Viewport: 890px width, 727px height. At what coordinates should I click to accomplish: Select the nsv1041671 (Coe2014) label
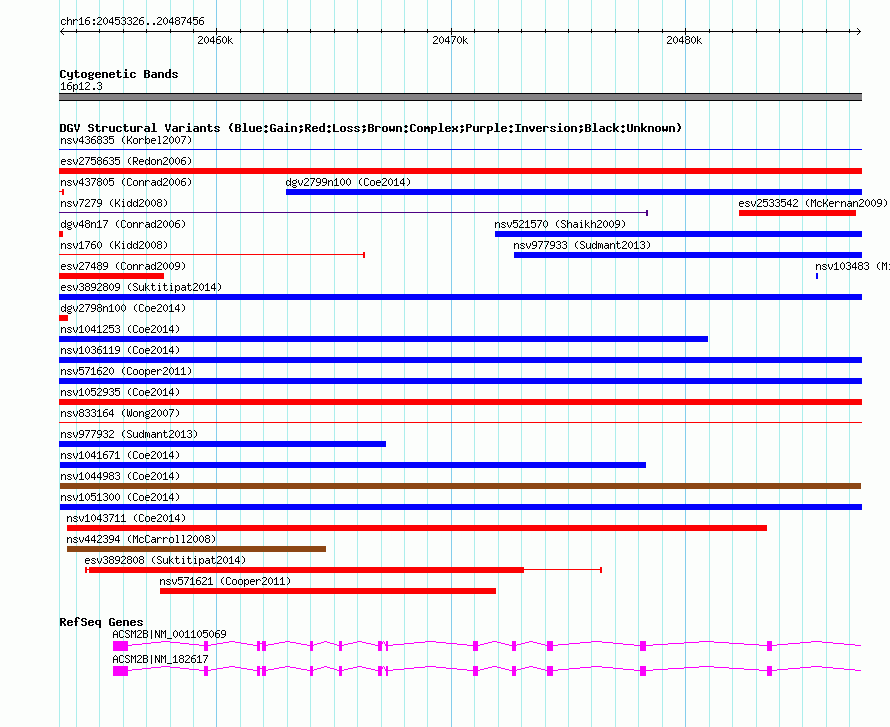point(120,455)
